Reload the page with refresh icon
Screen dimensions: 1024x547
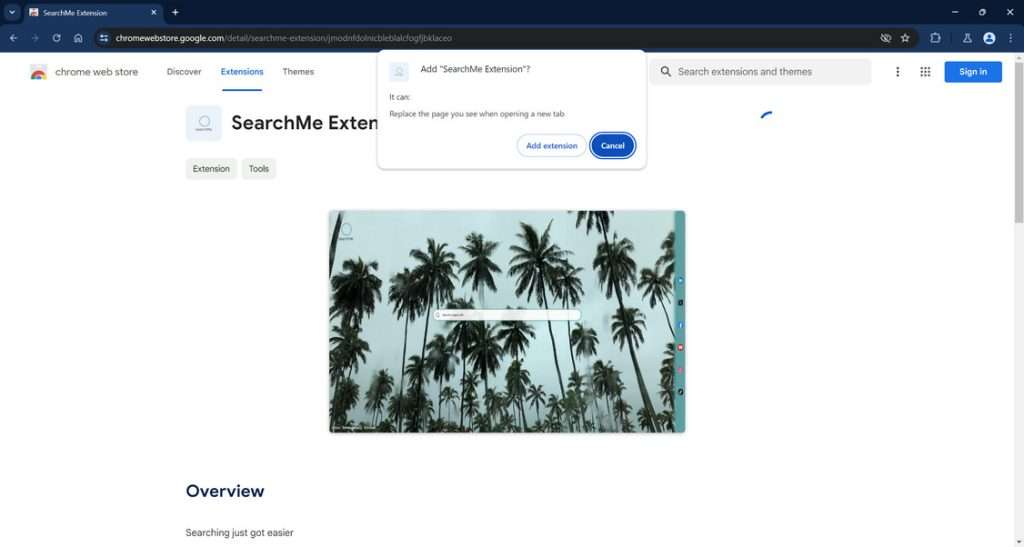point(57,39)
